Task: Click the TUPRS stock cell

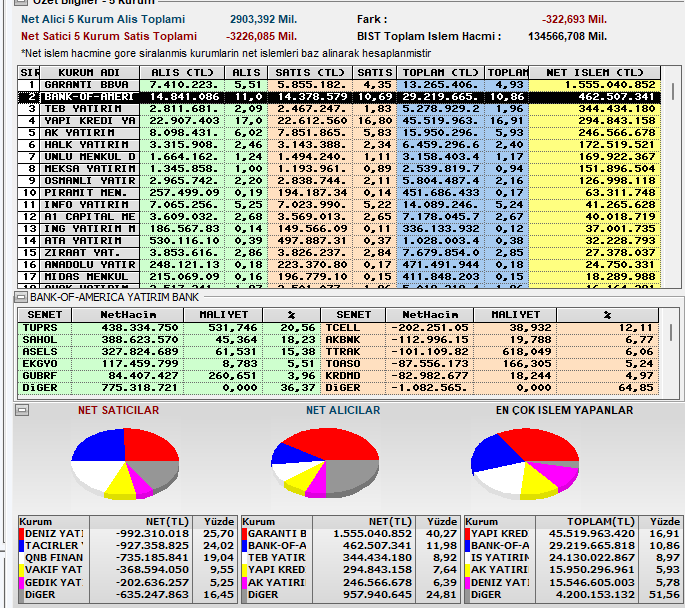Action: coord(44,328)
